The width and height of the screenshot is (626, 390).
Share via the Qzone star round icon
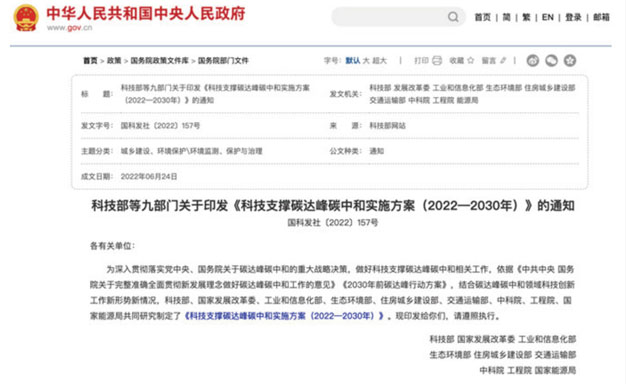point(570,61)
